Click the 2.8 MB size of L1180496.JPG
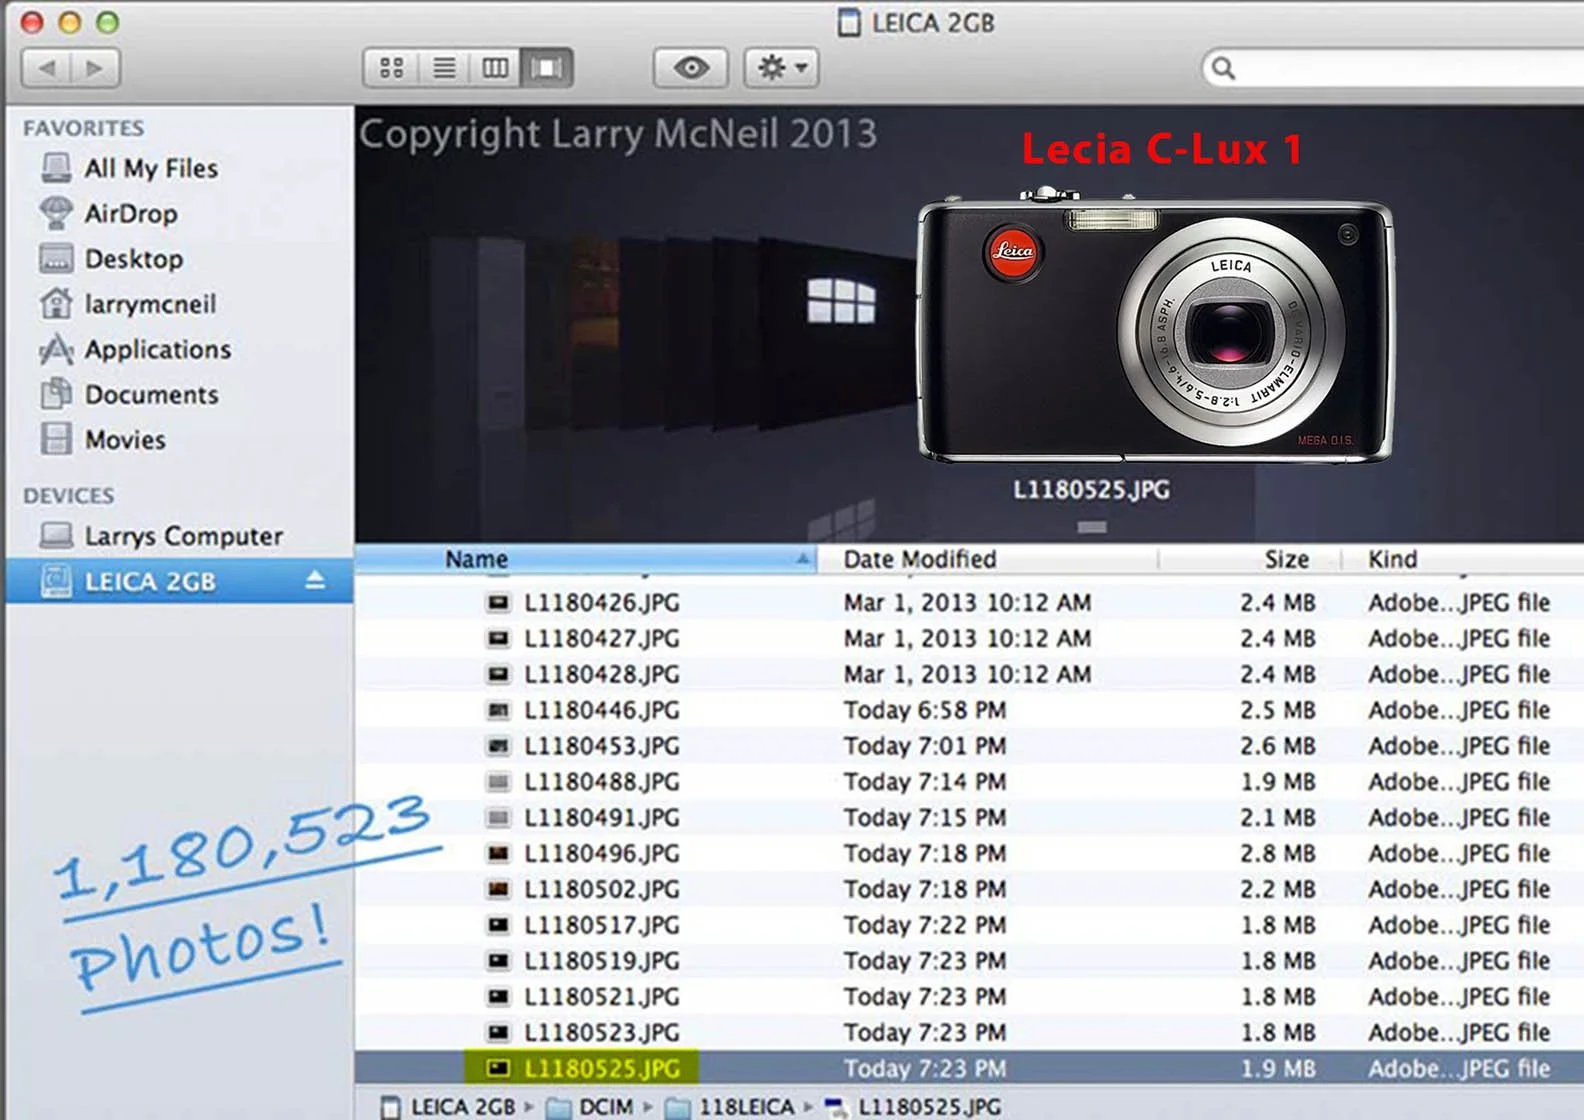 (x=1278, y=853)
